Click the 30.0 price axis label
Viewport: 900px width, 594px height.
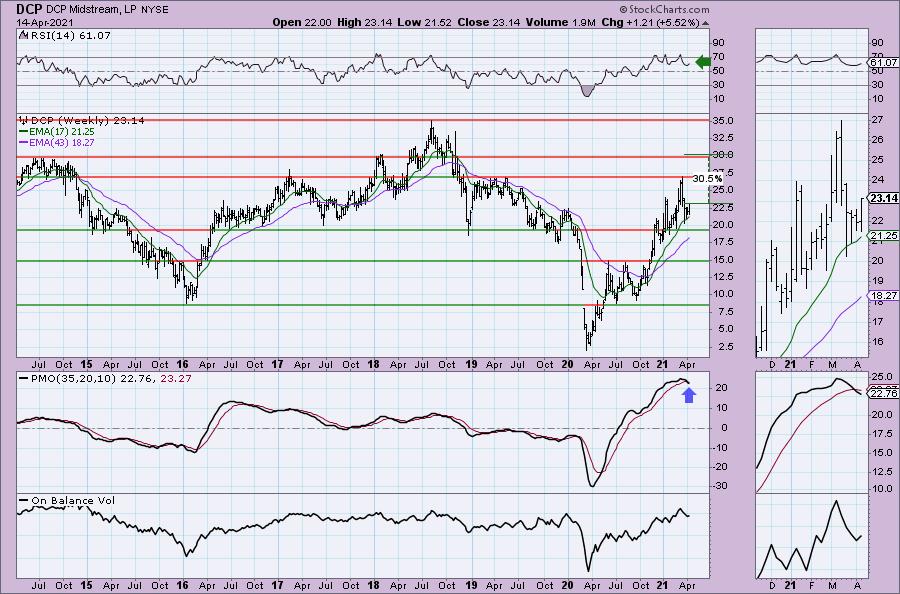(x=725, y=155)
